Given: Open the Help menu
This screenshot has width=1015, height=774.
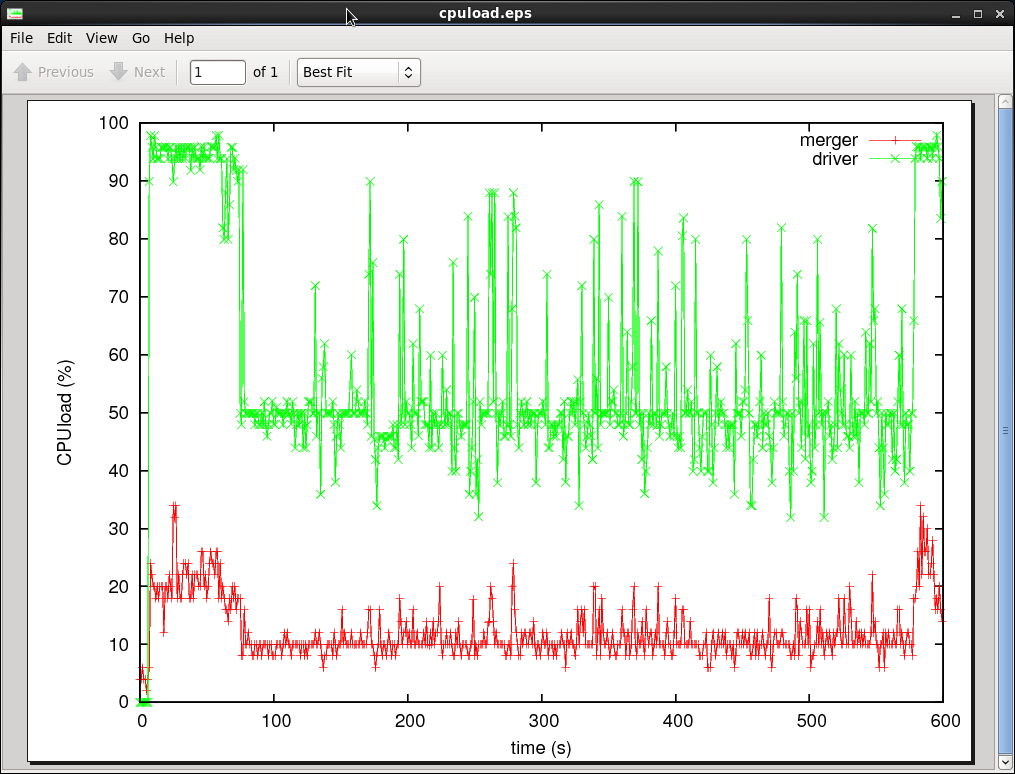Looking at the screenshot, I should click(179, 38).
